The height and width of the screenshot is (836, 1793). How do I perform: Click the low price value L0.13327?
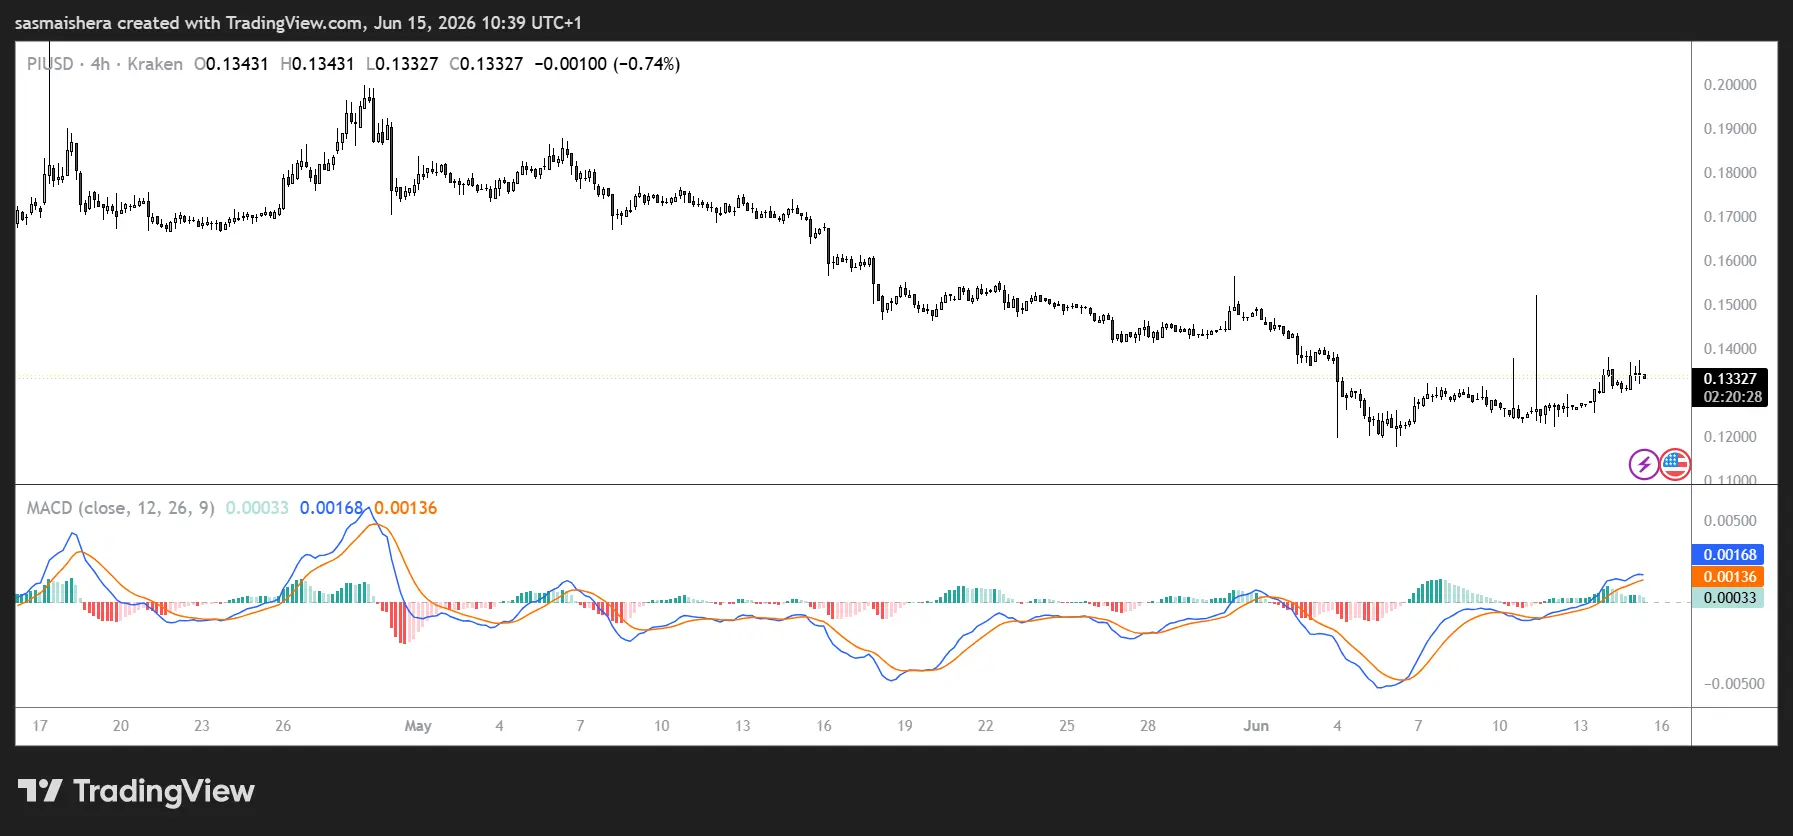click(x=402, y=64)
